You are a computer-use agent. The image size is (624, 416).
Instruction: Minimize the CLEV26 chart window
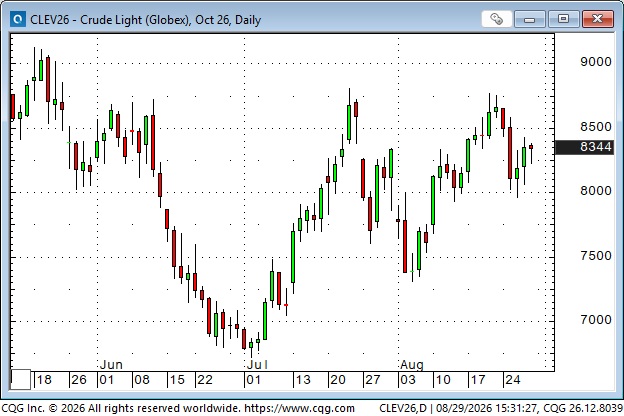click(529, 19)
